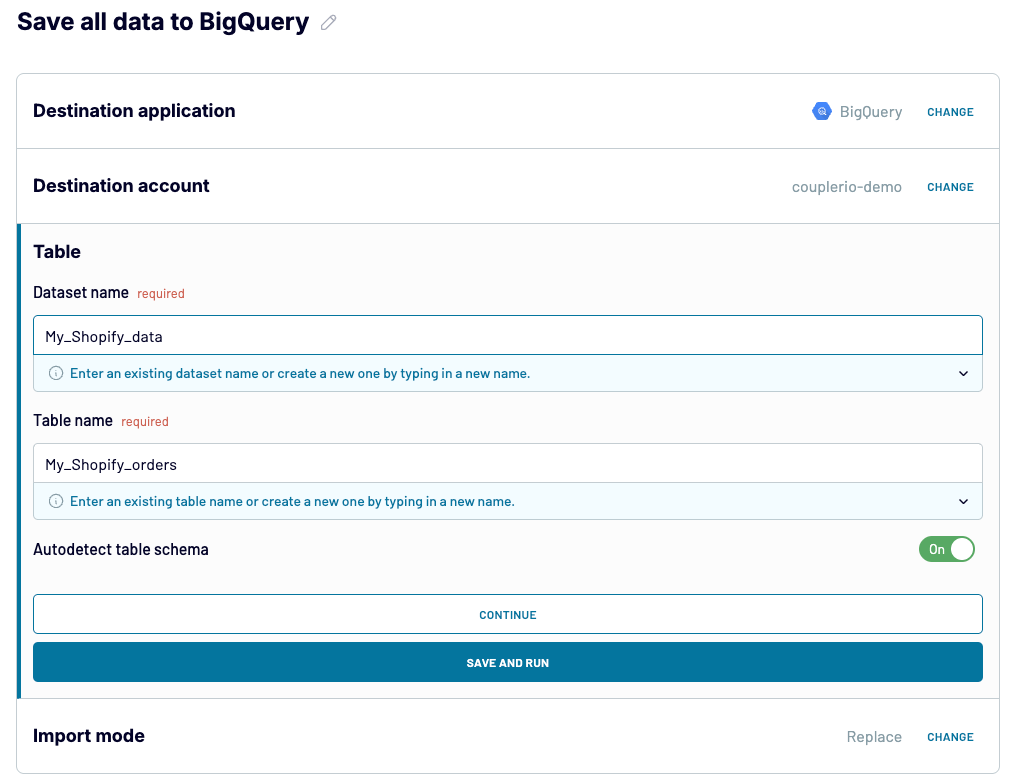Click the 'Replace' import mode value

point(874,737)
